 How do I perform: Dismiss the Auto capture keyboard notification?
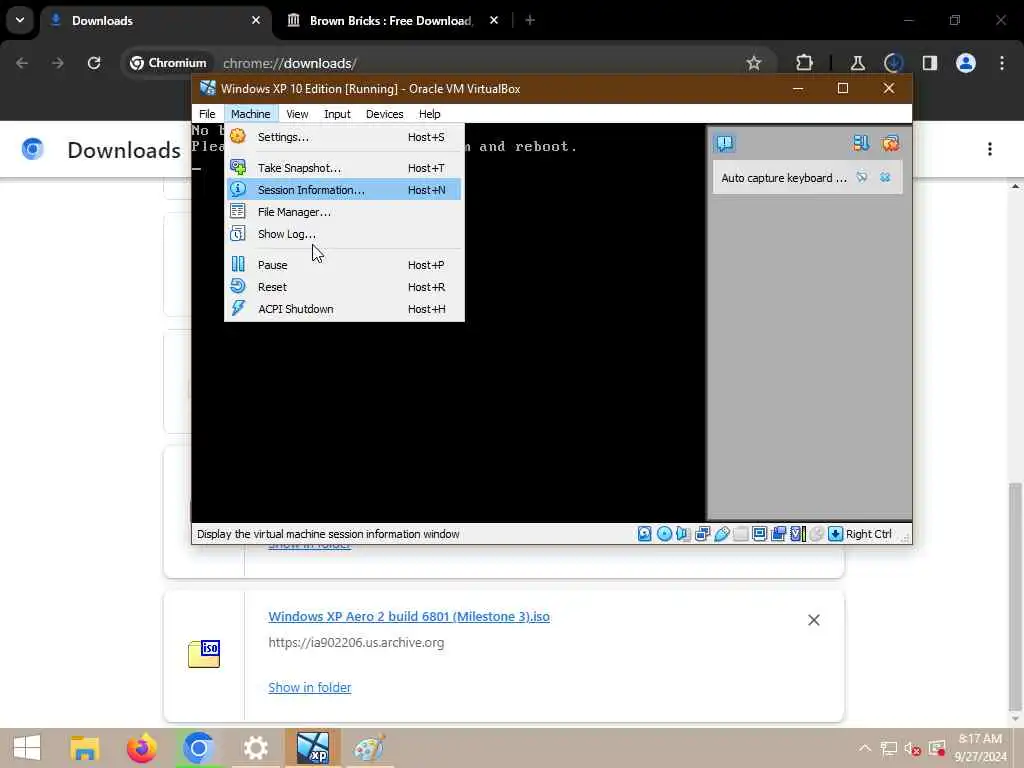(885, 177)
